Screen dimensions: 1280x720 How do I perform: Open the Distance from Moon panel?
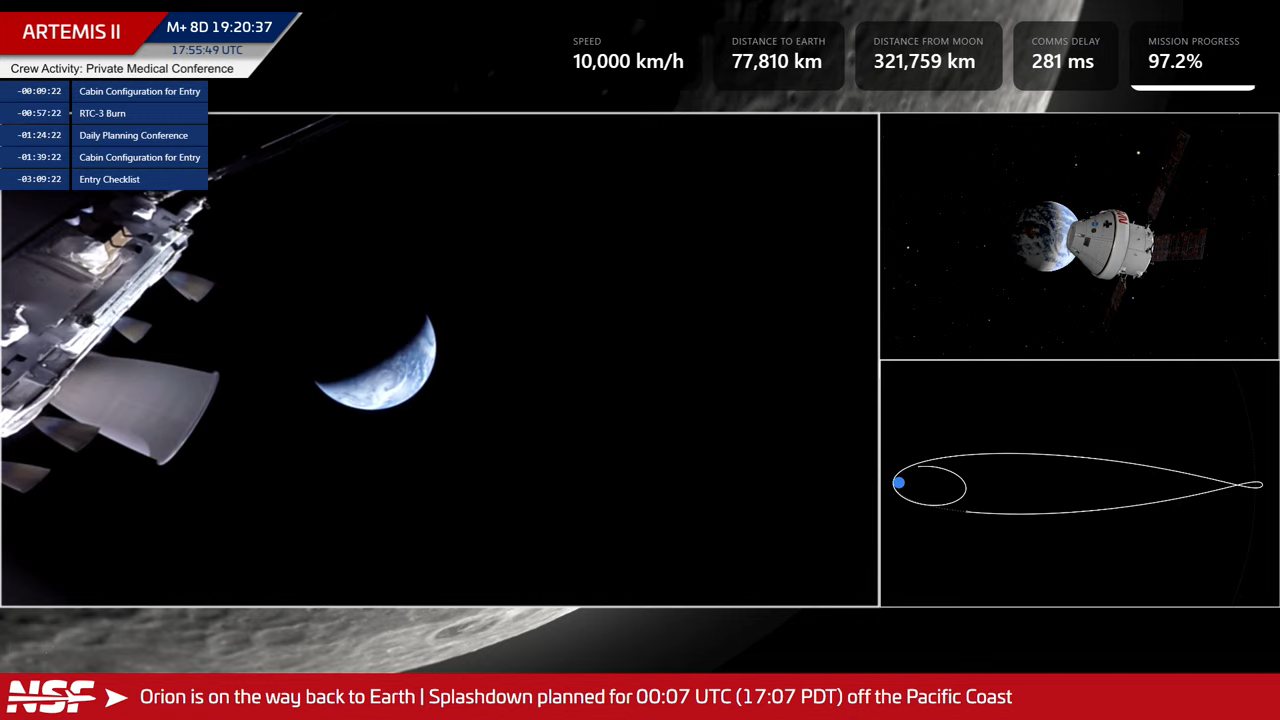927,54
